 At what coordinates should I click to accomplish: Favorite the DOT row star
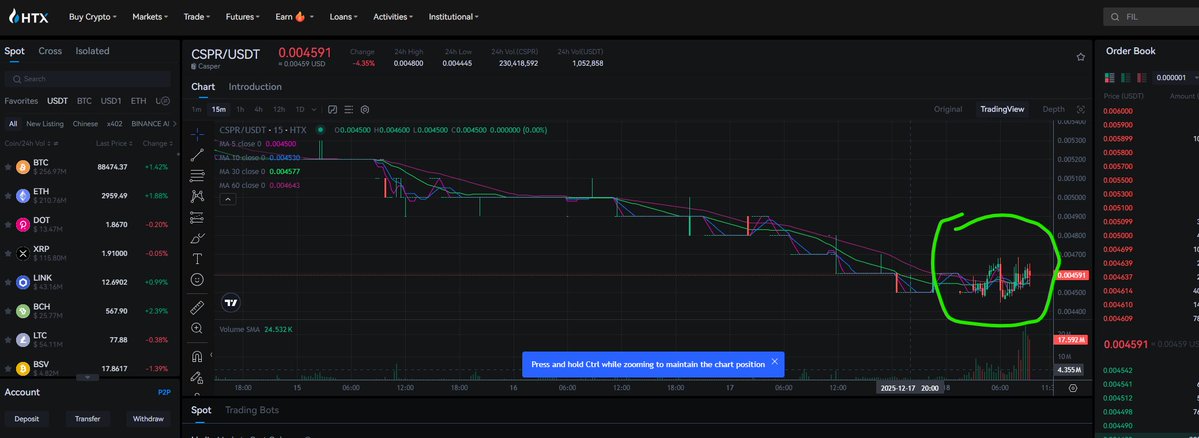[8, 225]
